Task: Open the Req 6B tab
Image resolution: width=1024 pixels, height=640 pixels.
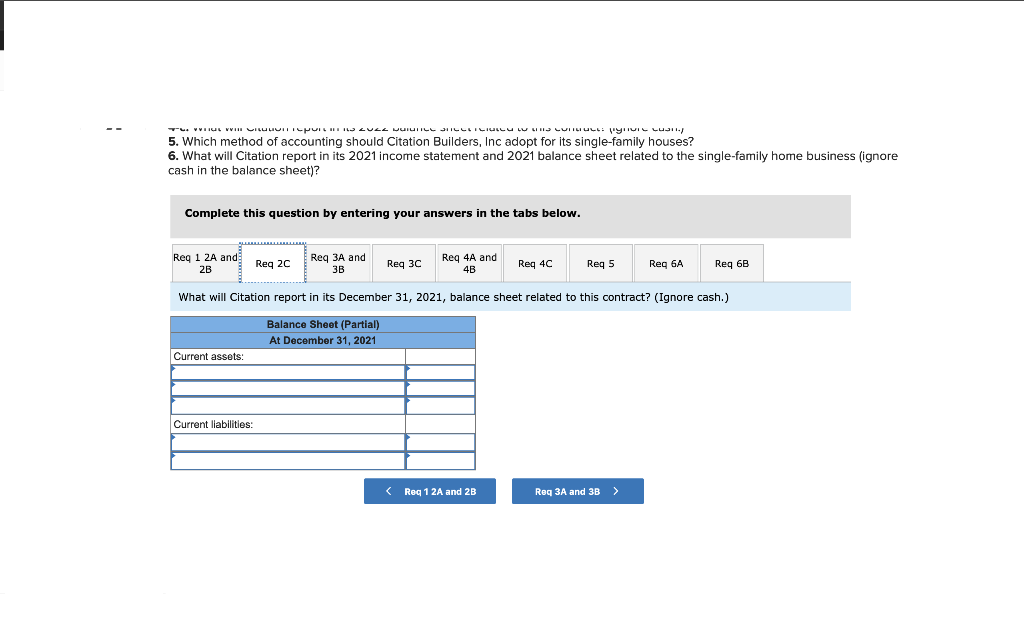Action: coord(732,263)
